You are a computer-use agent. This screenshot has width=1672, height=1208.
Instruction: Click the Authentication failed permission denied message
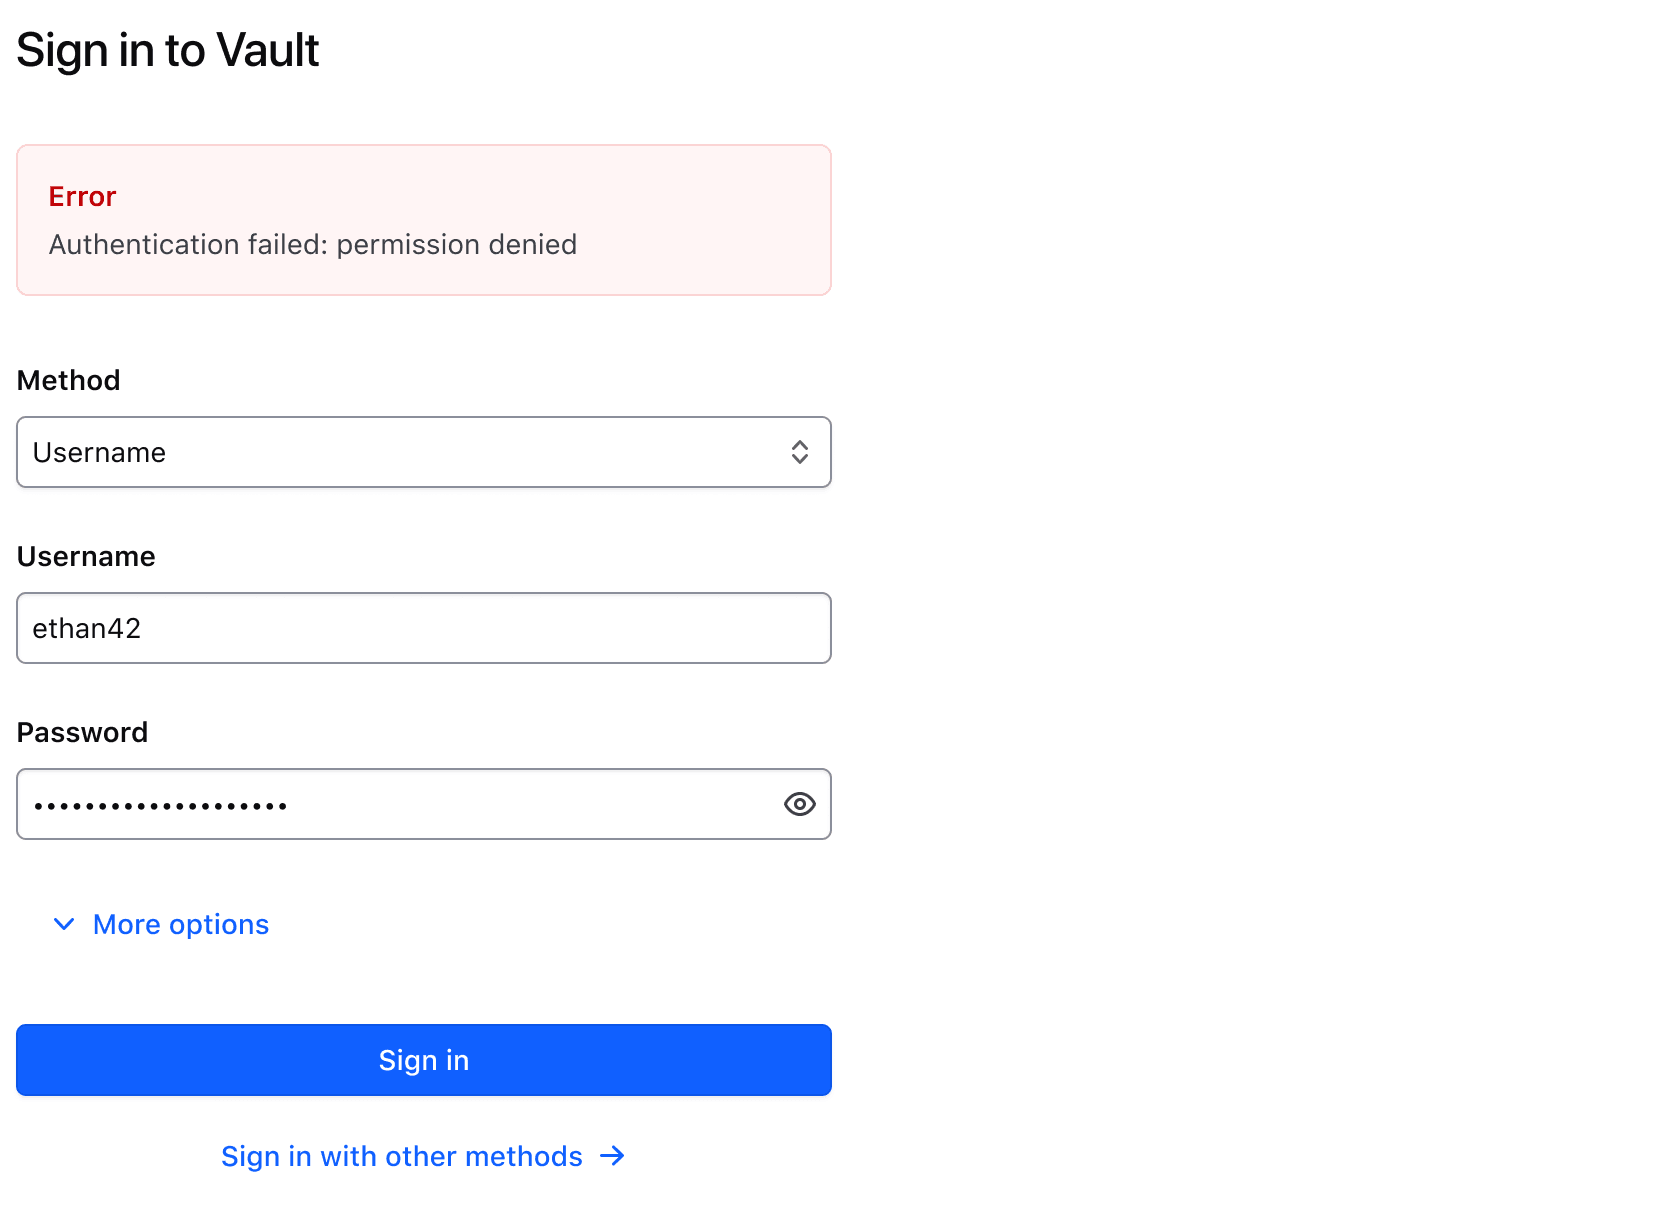click(x=312, y=244)
